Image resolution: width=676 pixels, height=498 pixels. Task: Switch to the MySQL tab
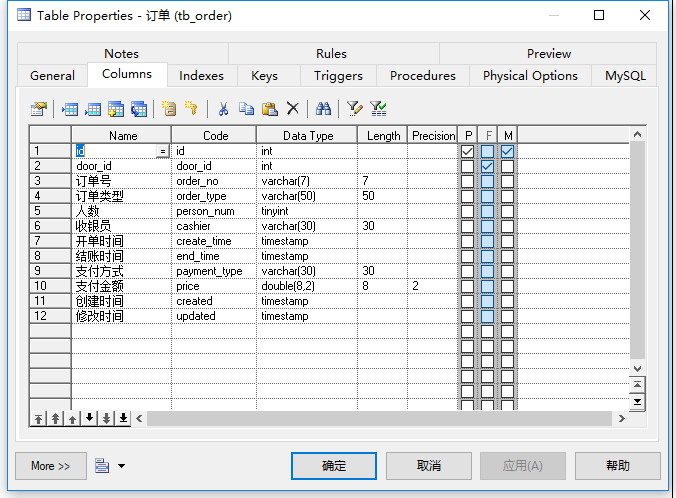[625, 75]
